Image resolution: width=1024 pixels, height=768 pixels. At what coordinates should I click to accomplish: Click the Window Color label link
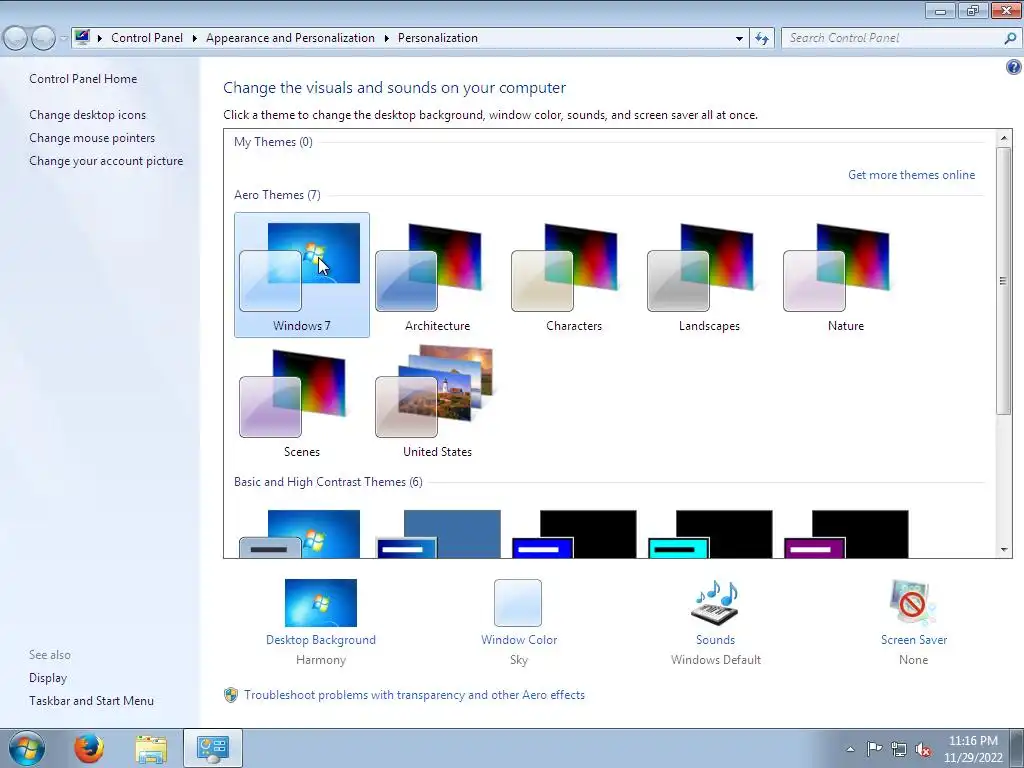point(519,640)
